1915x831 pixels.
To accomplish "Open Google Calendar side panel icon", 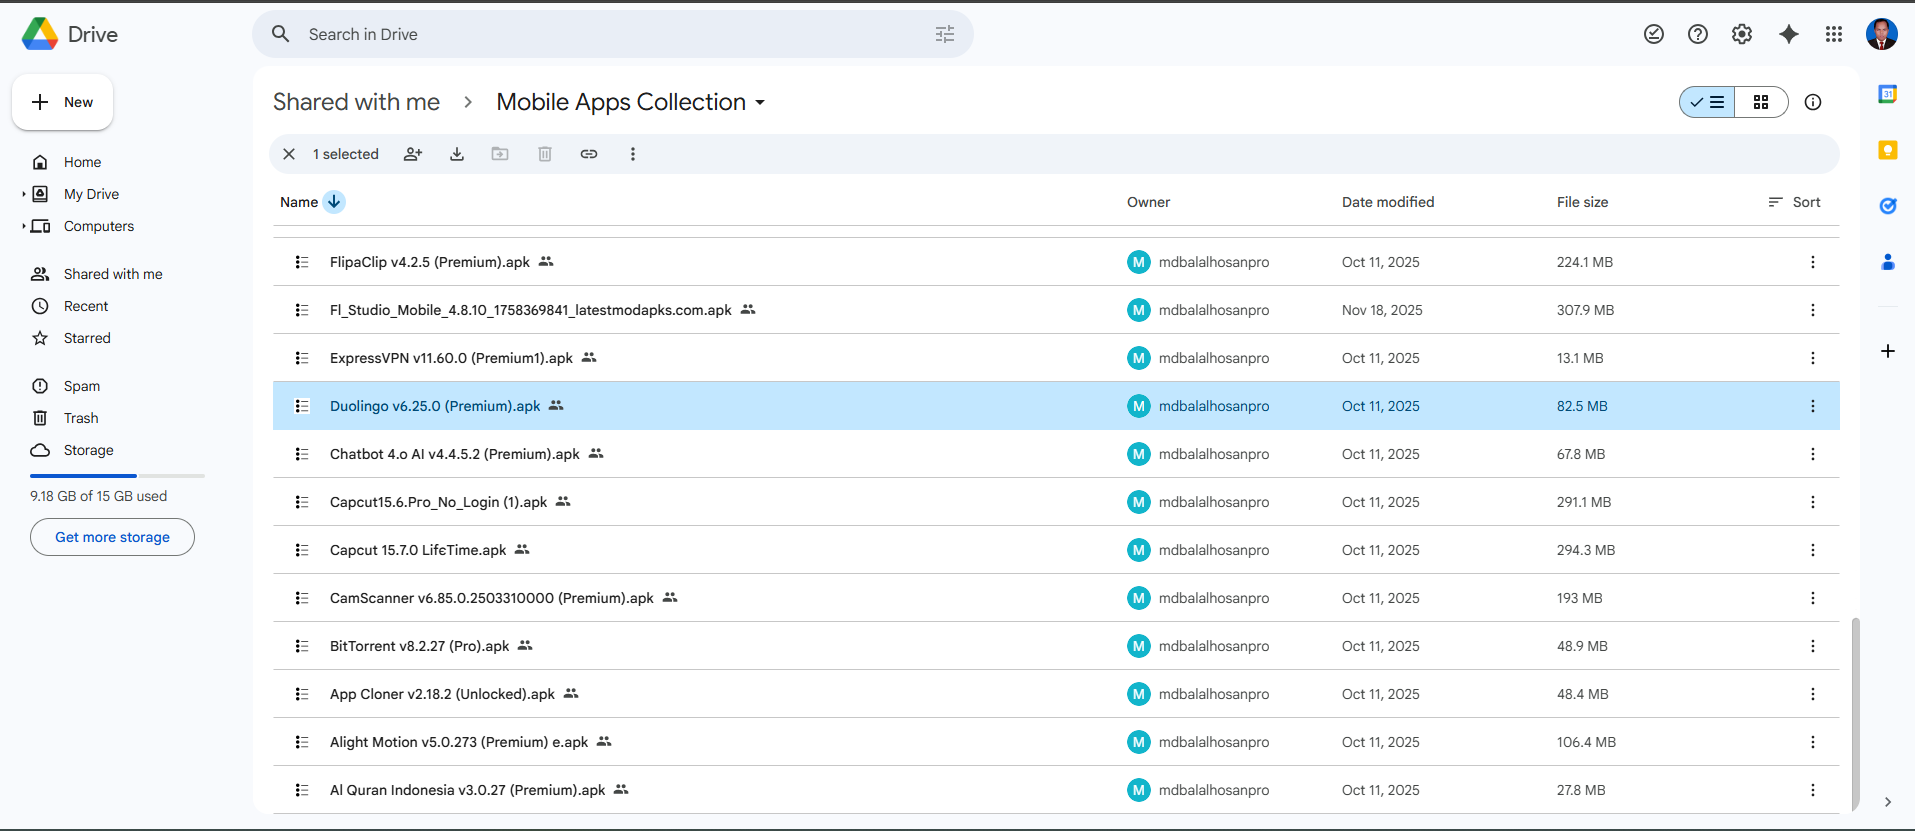I will 1887,94.
